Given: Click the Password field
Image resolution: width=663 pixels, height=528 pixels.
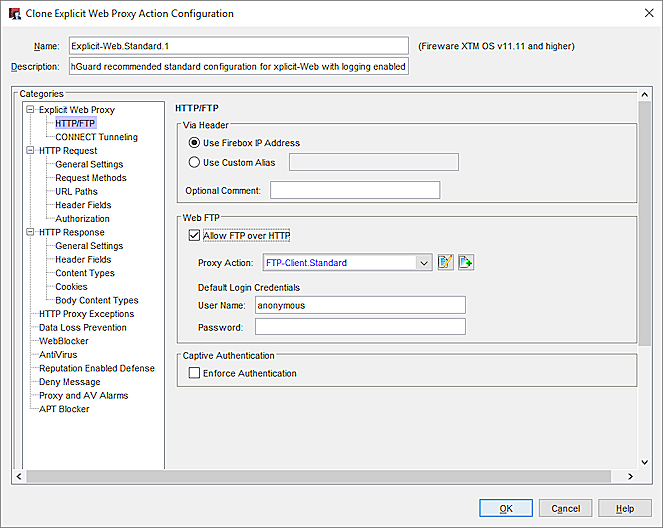Looking at the screenshot, I should [360, 327].
